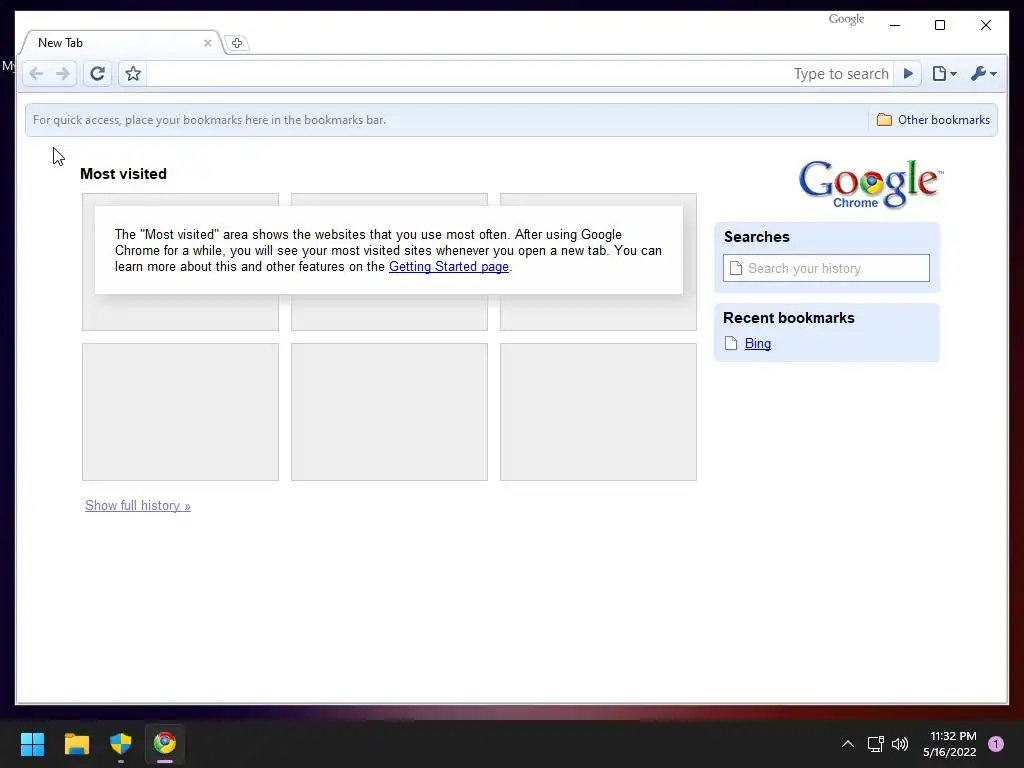Click the Search your history field
Image resolution: width=1024 pixels, height=768 pixels.
[826, 268]
